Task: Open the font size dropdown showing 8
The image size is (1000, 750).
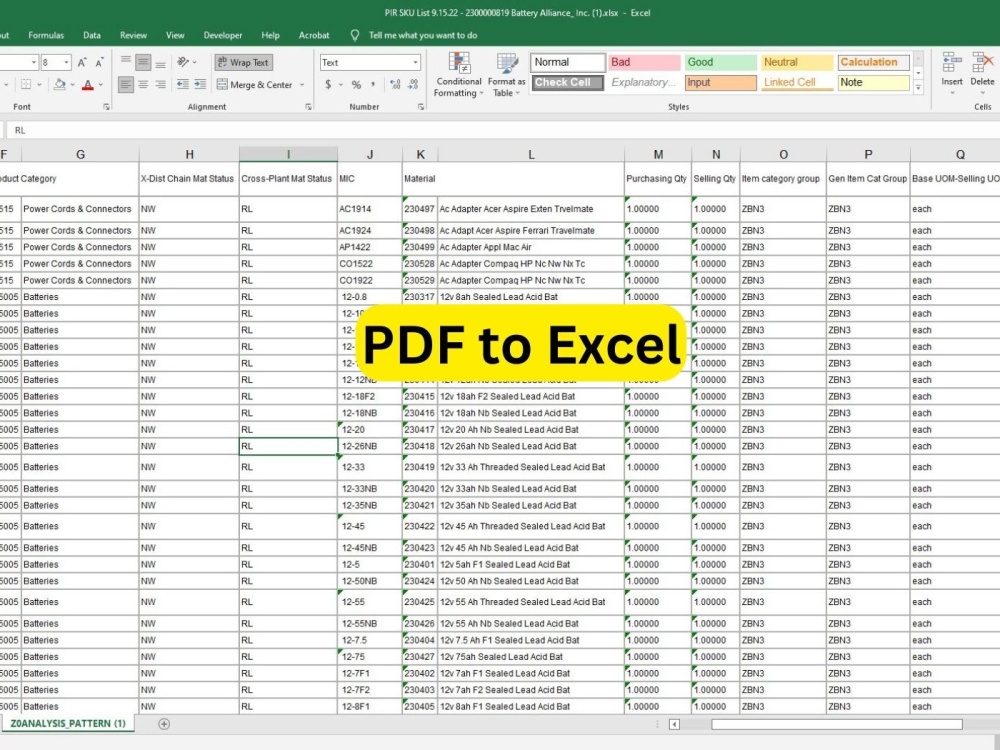Action: click(x=66, y=62)
